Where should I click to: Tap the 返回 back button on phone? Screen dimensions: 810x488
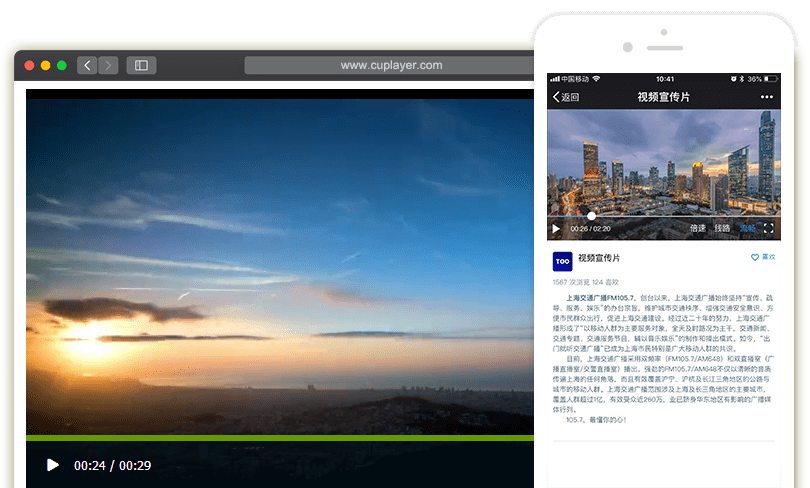pyautogui.click(x=566, y=97)
